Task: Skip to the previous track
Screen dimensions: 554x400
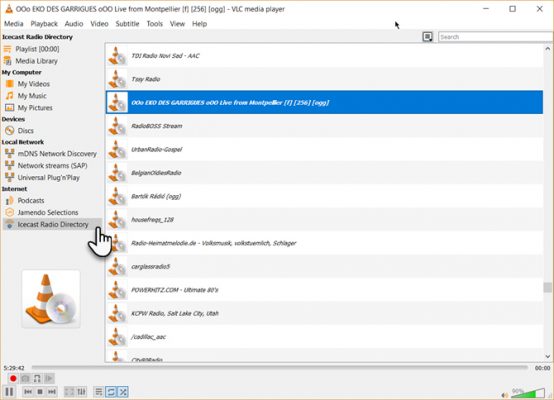Action: 28,392
